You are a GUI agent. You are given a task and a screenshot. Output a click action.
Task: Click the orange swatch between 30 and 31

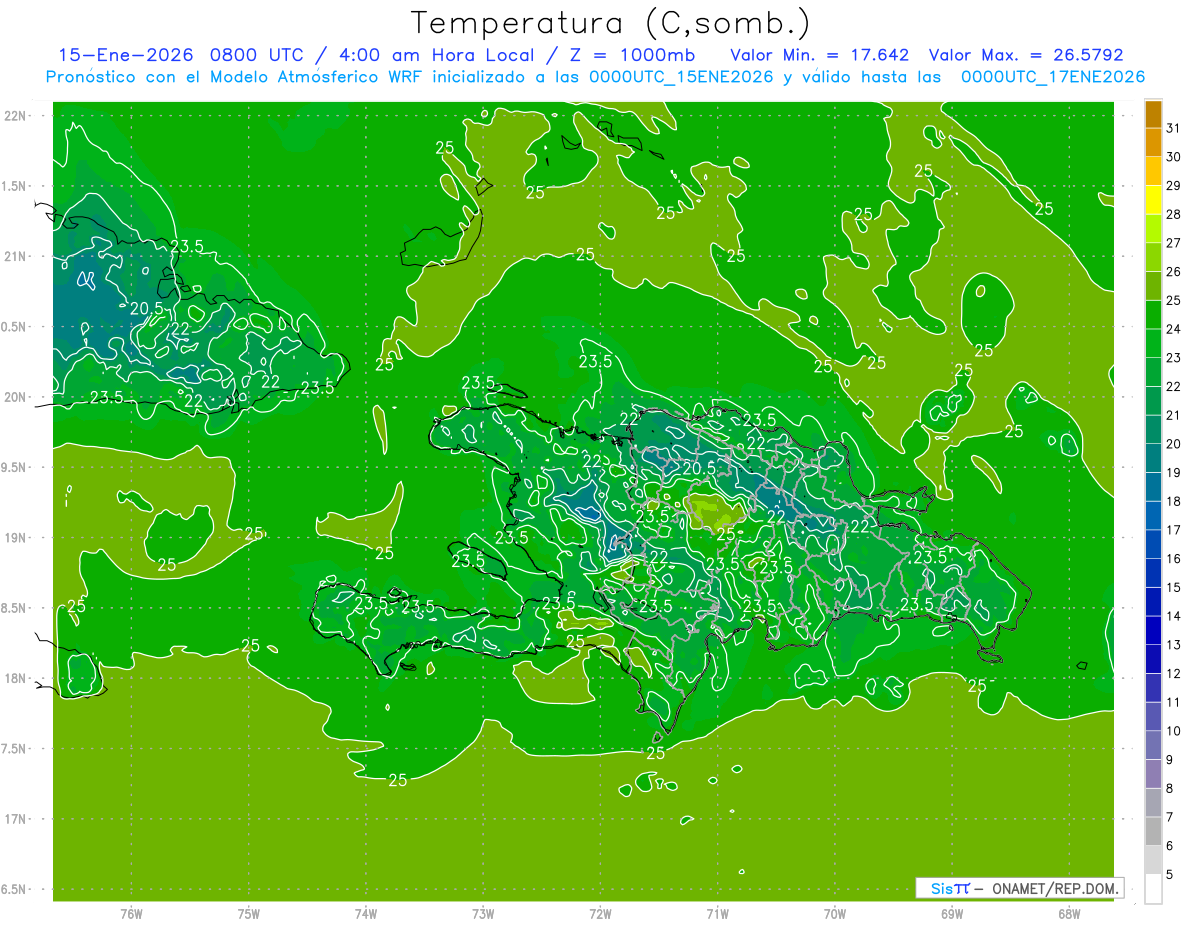(1153, 143)
